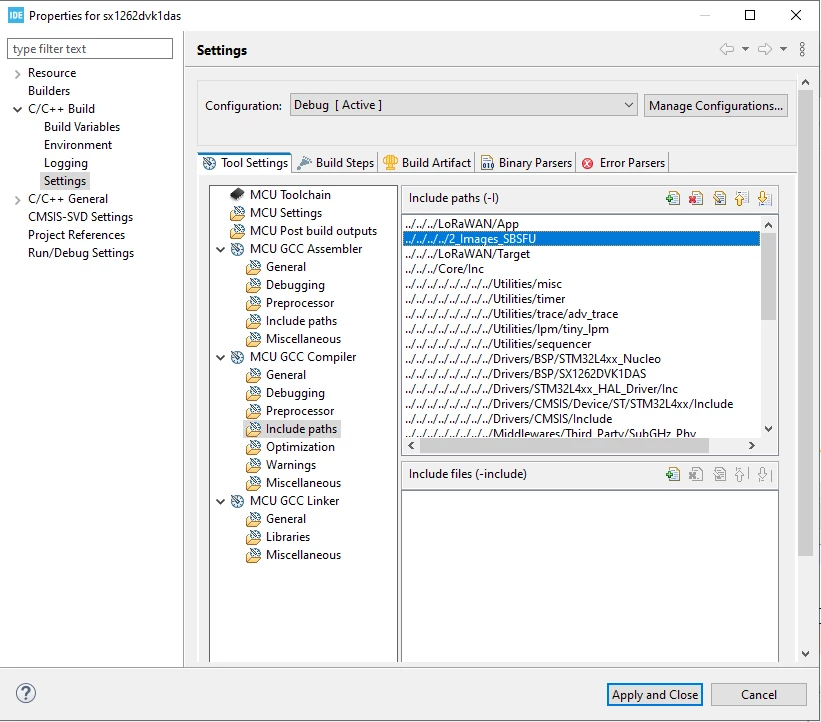
Task: Click Manage Configurations button
Action: point(716,106)
